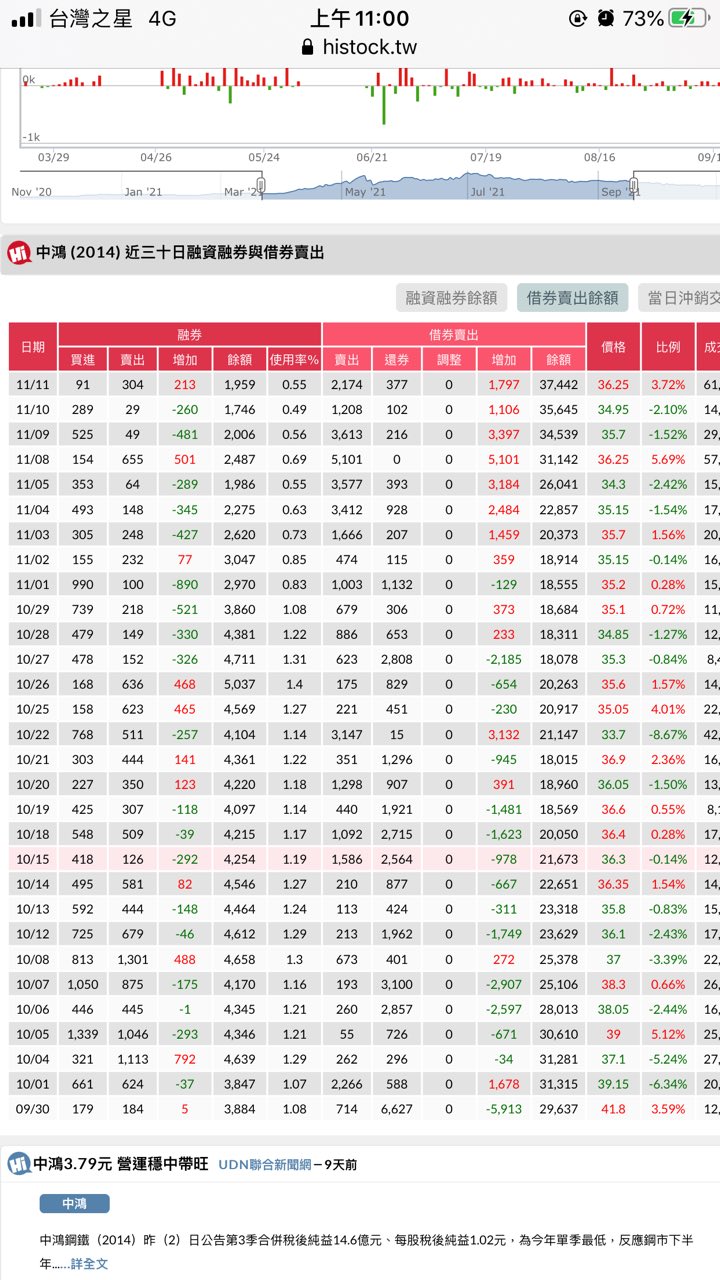This screenshot has height=1280, width=720.
Task: Tap the cellular signal bars icon
Action: [25, 18]
